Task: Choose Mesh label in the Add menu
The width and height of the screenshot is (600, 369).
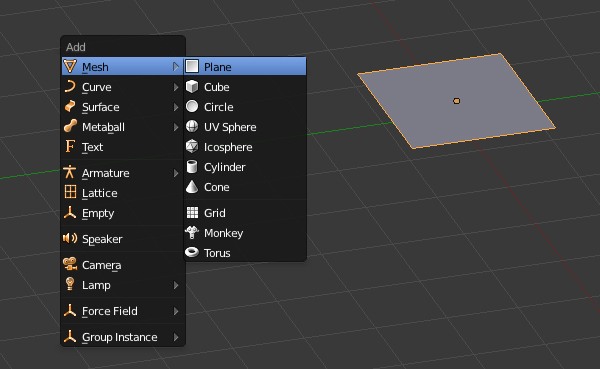Action: [x=95, y=67]
